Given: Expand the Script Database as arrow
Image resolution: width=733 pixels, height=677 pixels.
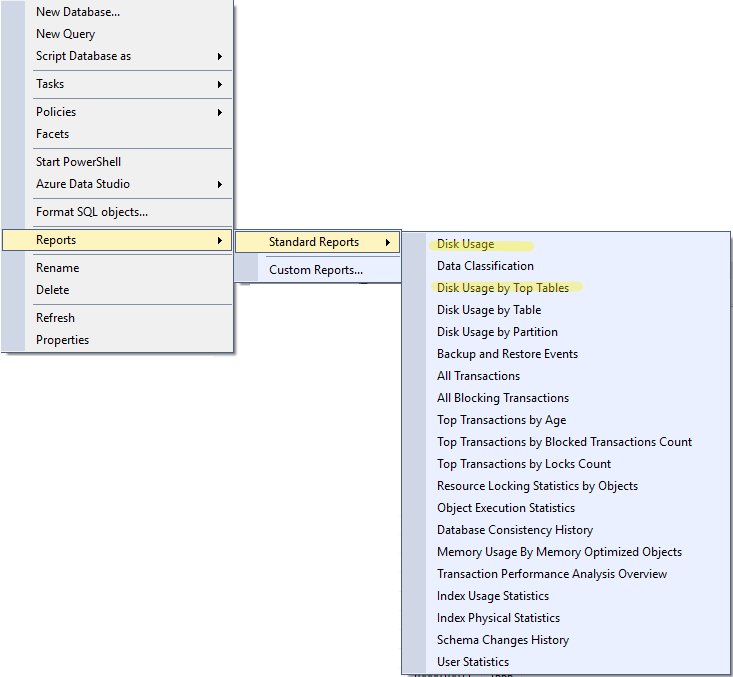Looking at the screenshot, I should pyautogui.click(x=220, y=57).
